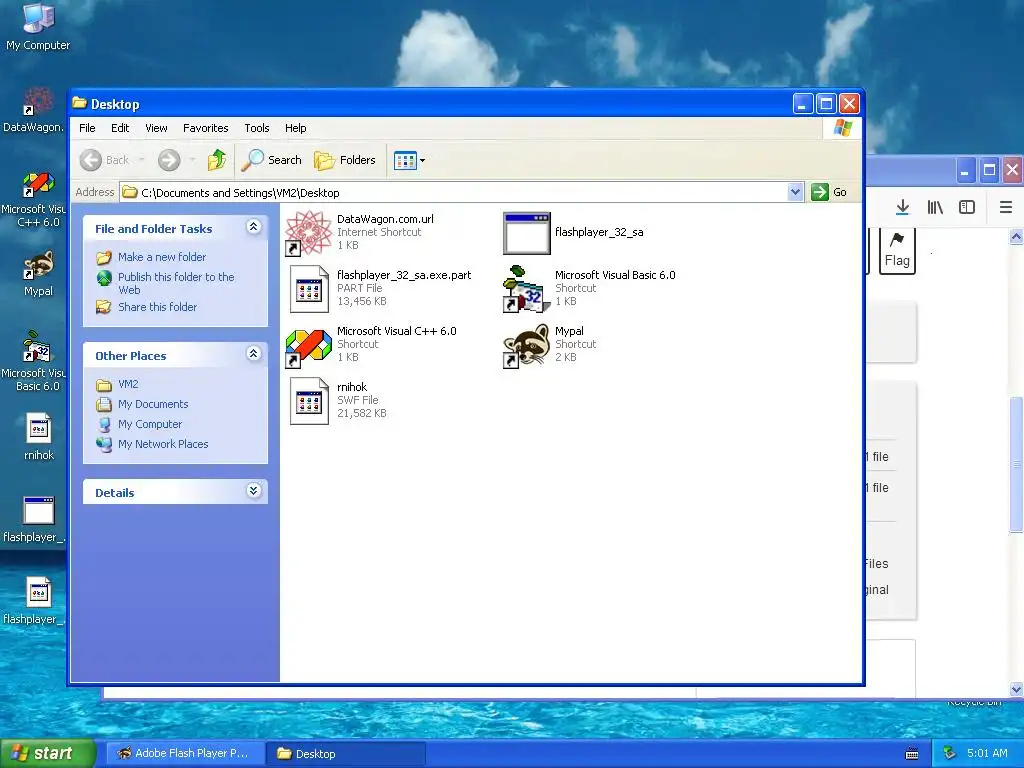Open My Computer link in Other Places
Screen dimensions: 1024x768
(x=150, y=424)
